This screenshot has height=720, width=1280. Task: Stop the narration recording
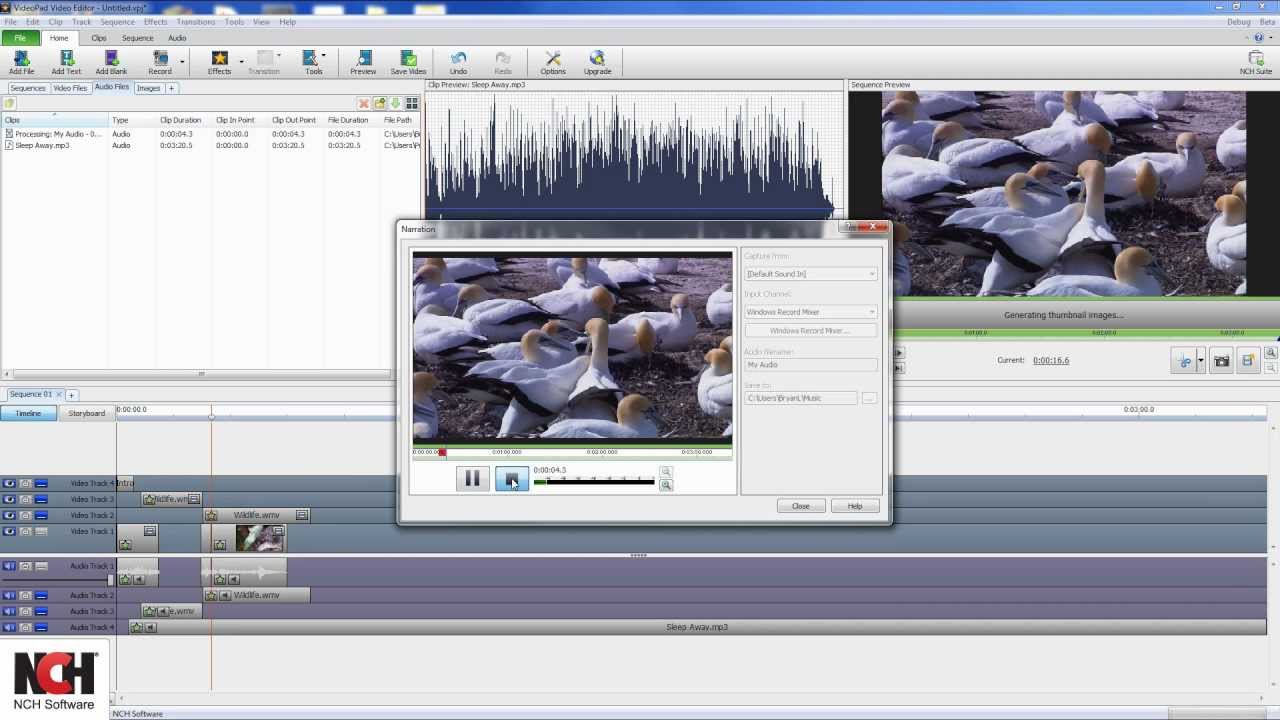click(512, 479)
